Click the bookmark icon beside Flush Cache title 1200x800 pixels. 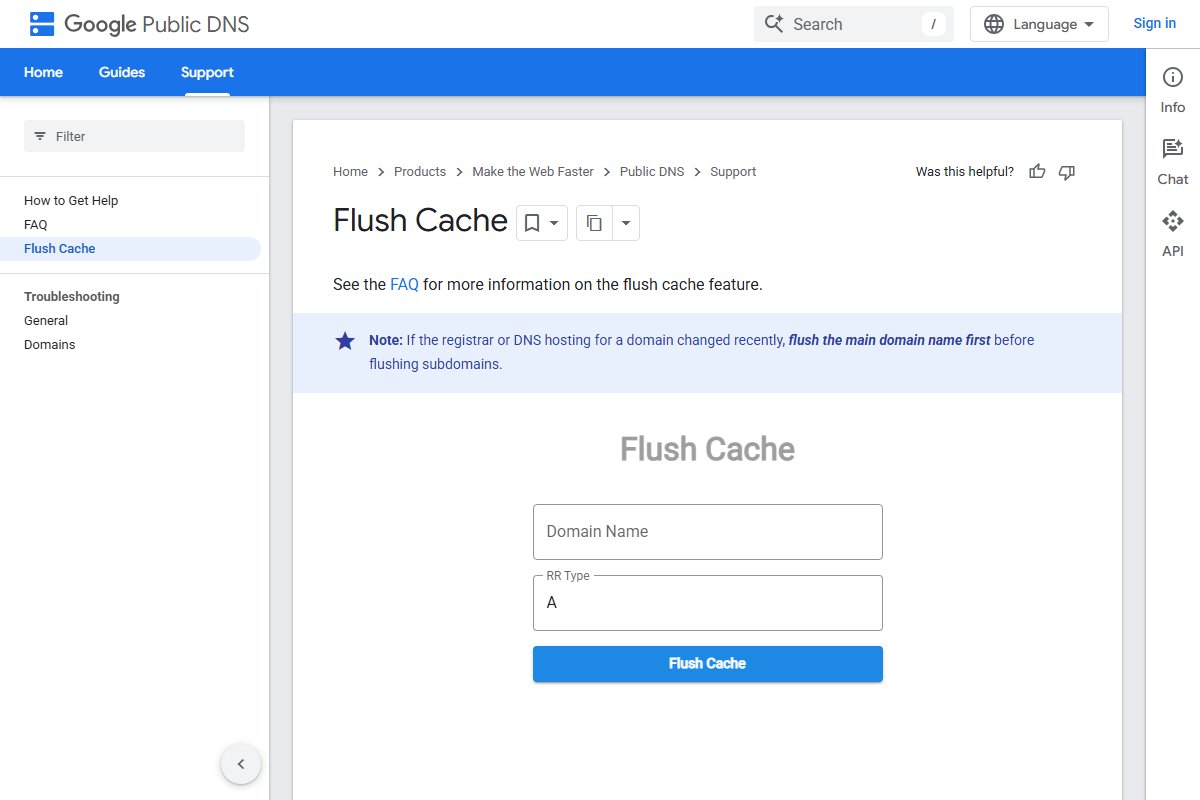point(533,223)
